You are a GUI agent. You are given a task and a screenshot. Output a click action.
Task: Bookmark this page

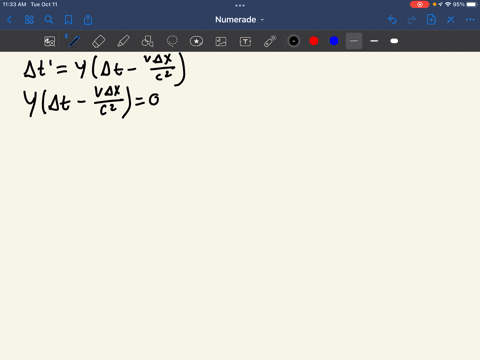tap(68, 20)
